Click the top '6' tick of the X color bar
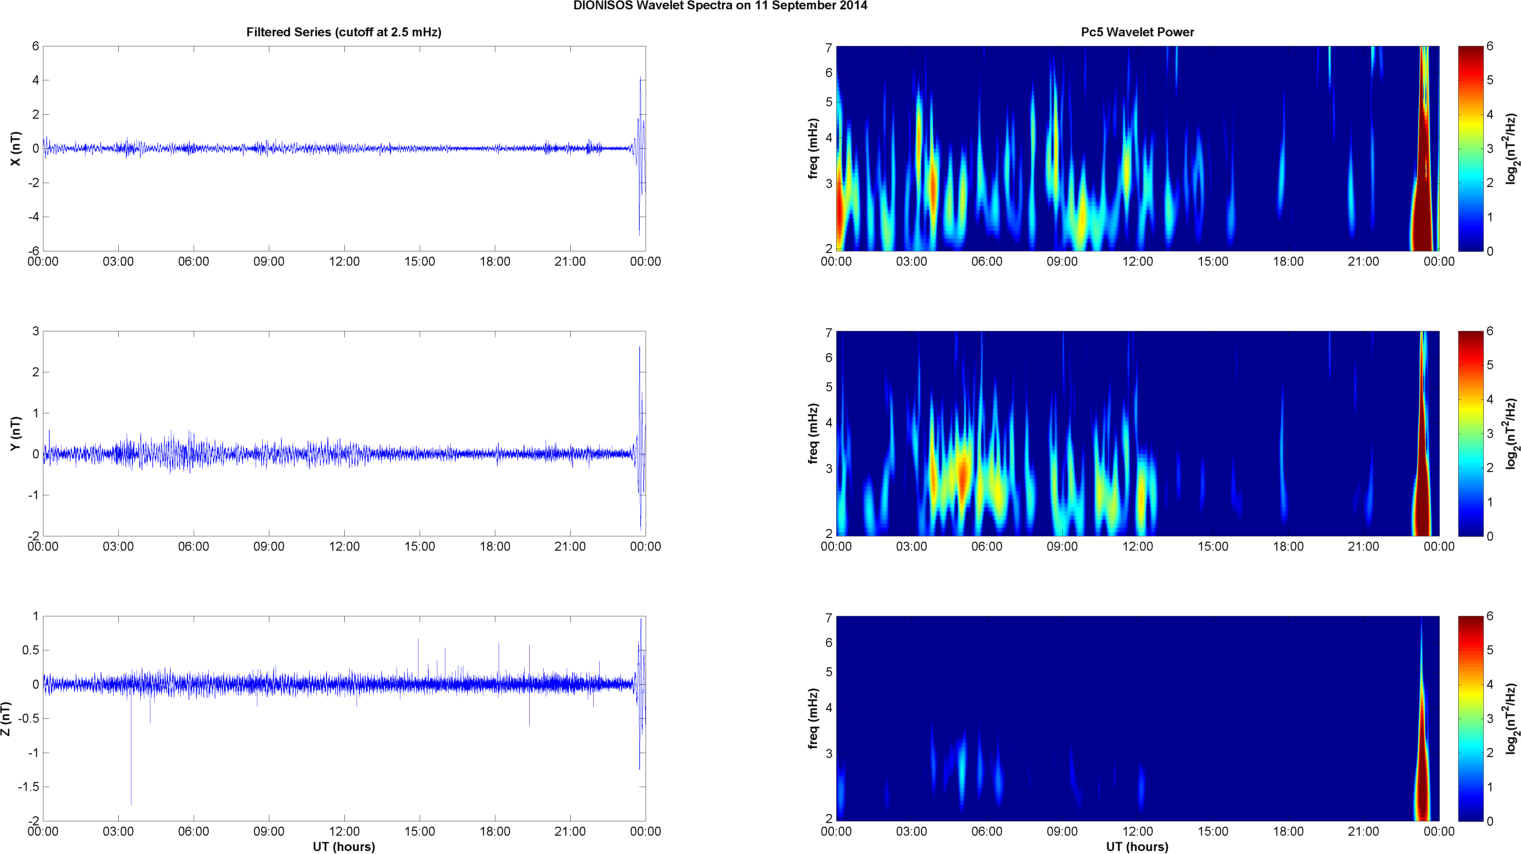The image size is (1521, 854). 1490,46
